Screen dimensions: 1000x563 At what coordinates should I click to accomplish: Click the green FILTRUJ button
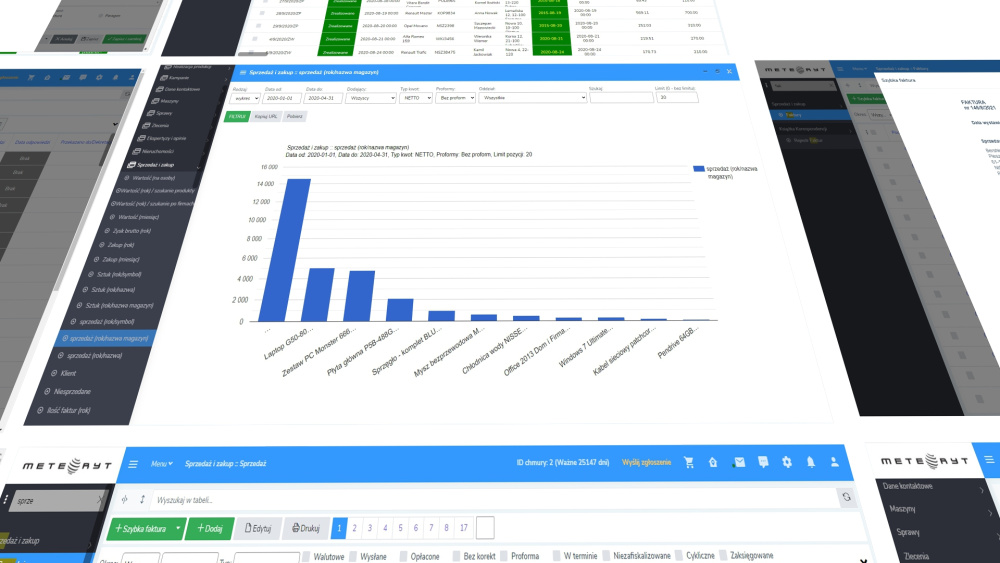[x=237, y=117]
